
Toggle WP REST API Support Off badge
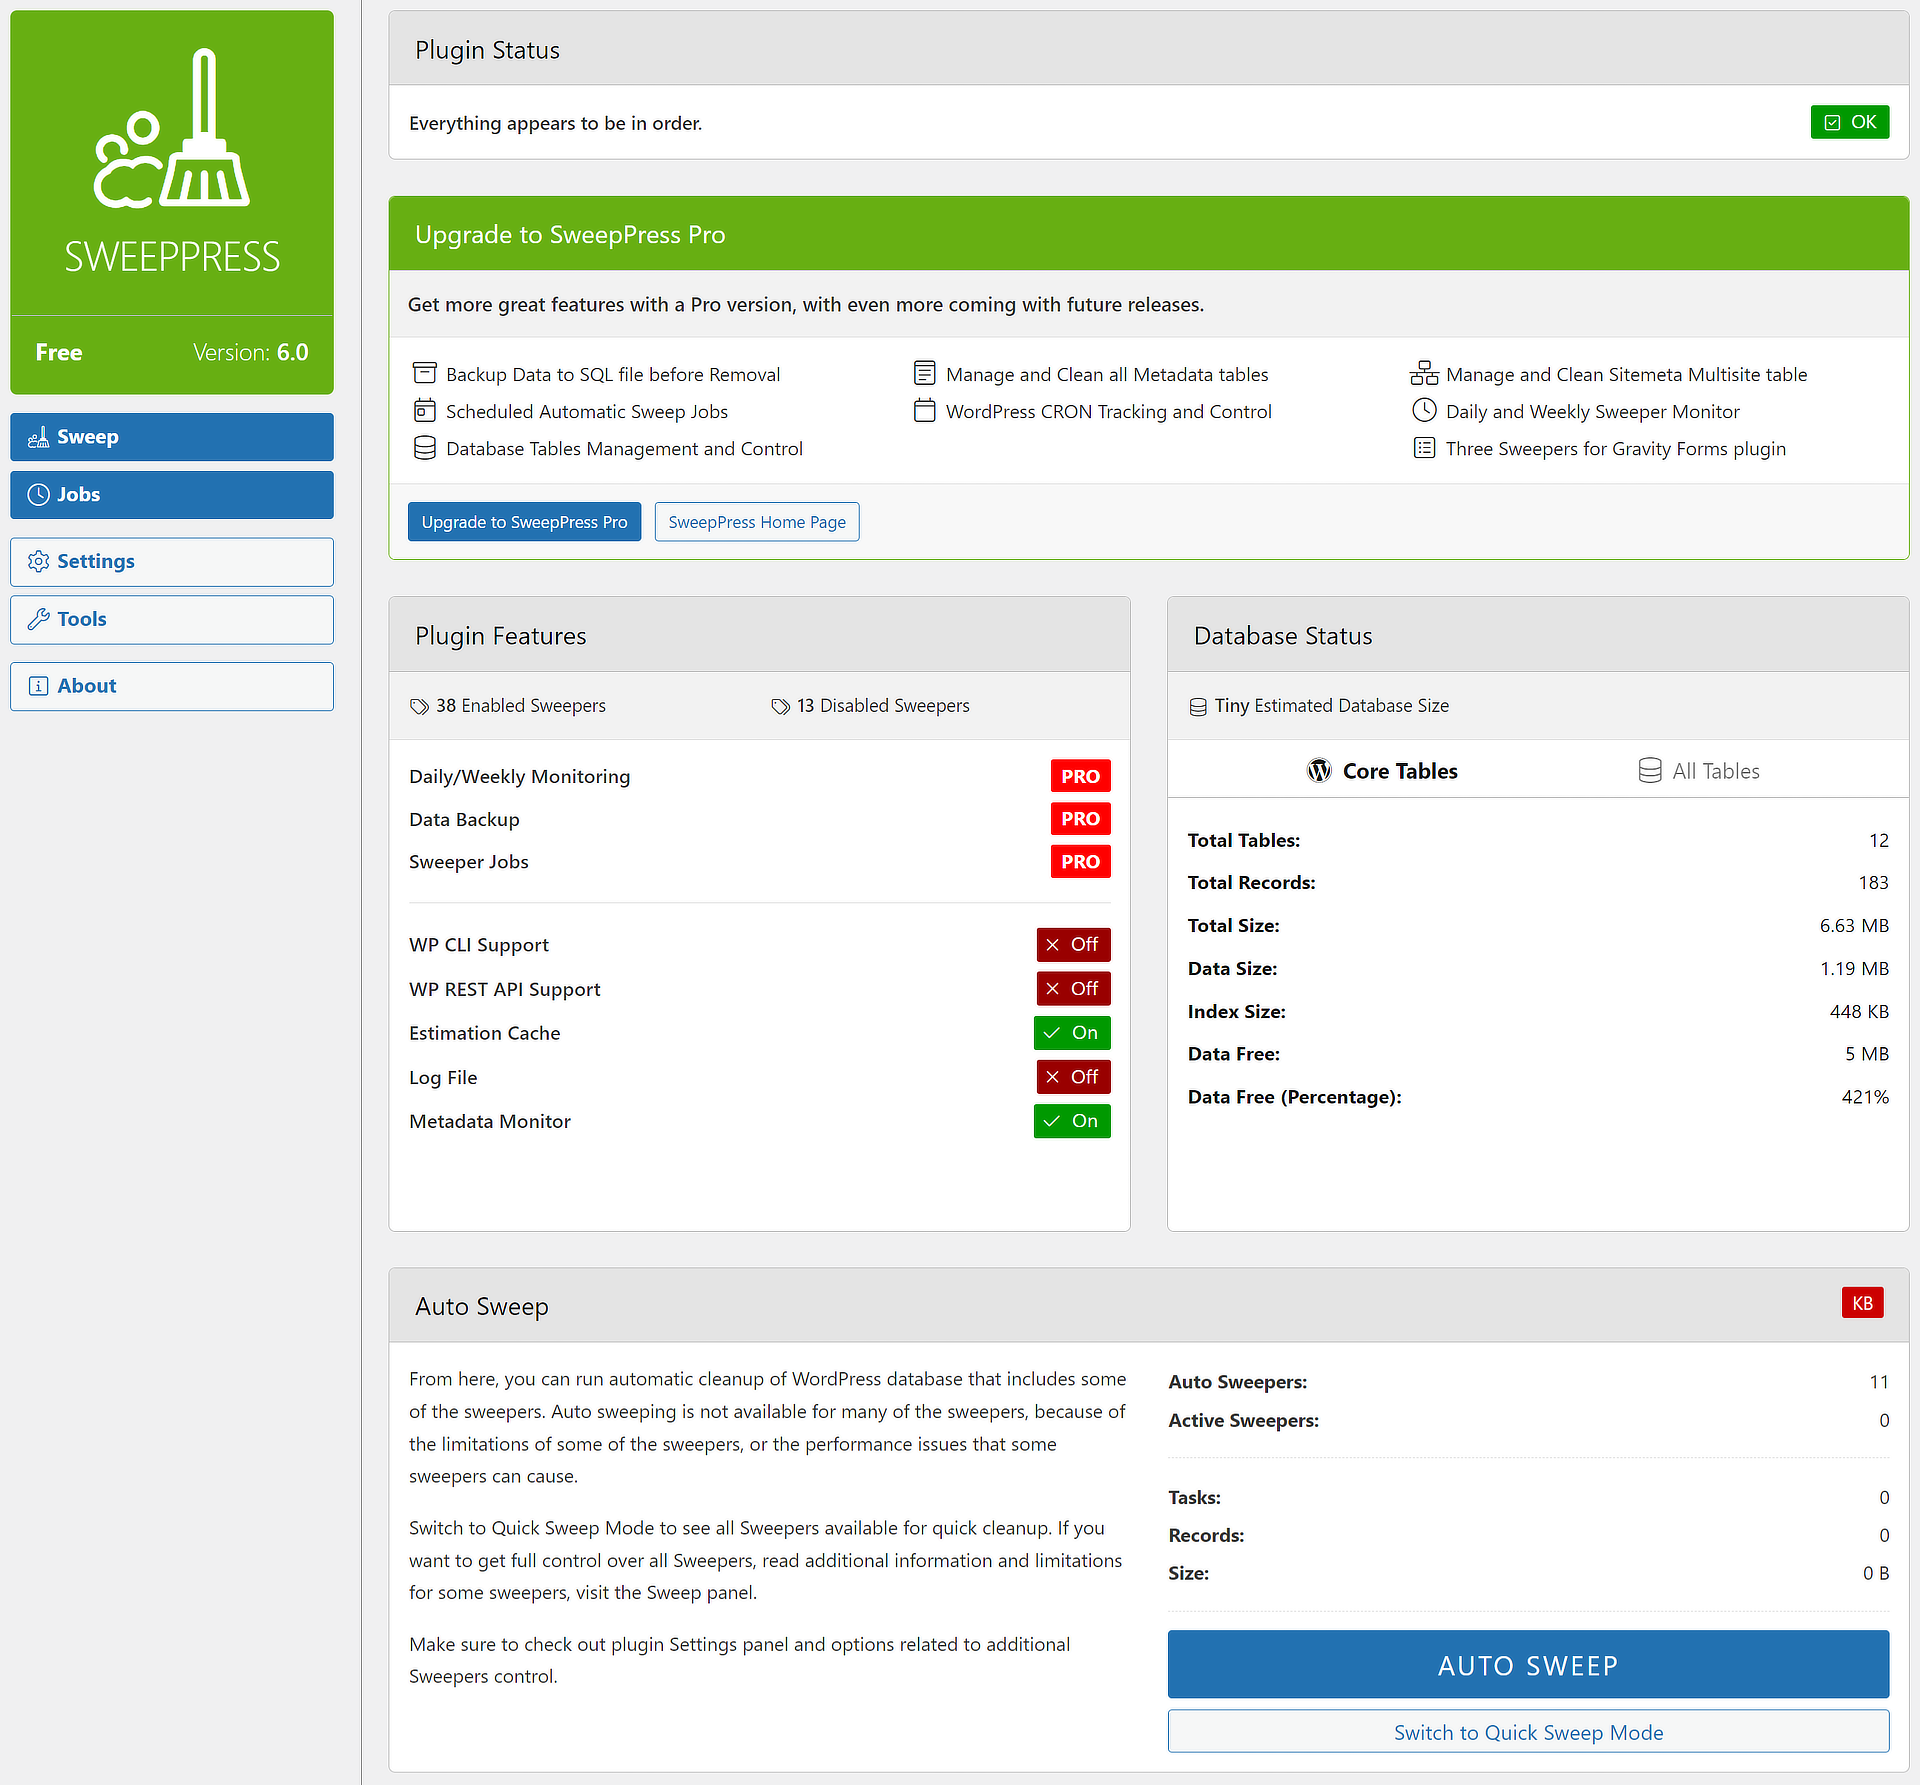[1073, 989]
